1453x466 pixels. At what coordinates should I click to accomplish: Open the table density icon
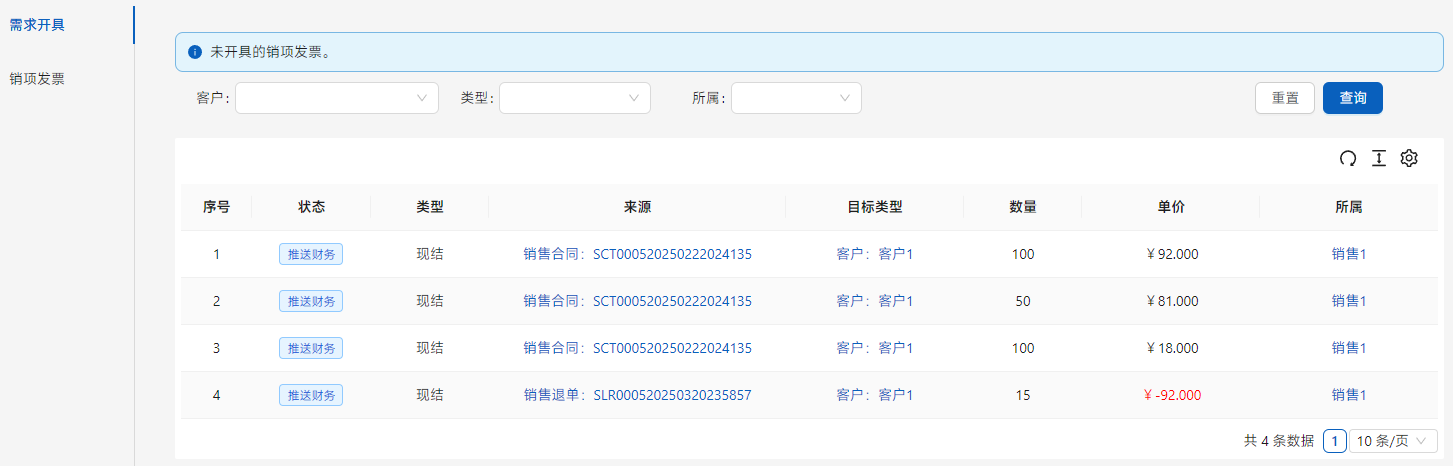(x=1379, y=158)
